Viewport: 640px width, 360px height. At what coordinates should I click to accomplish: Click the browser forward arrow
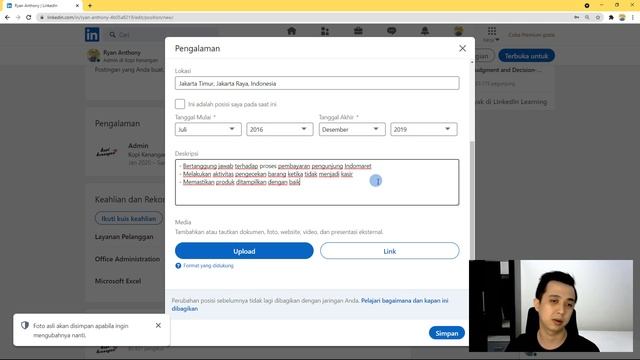click(18, 17)
